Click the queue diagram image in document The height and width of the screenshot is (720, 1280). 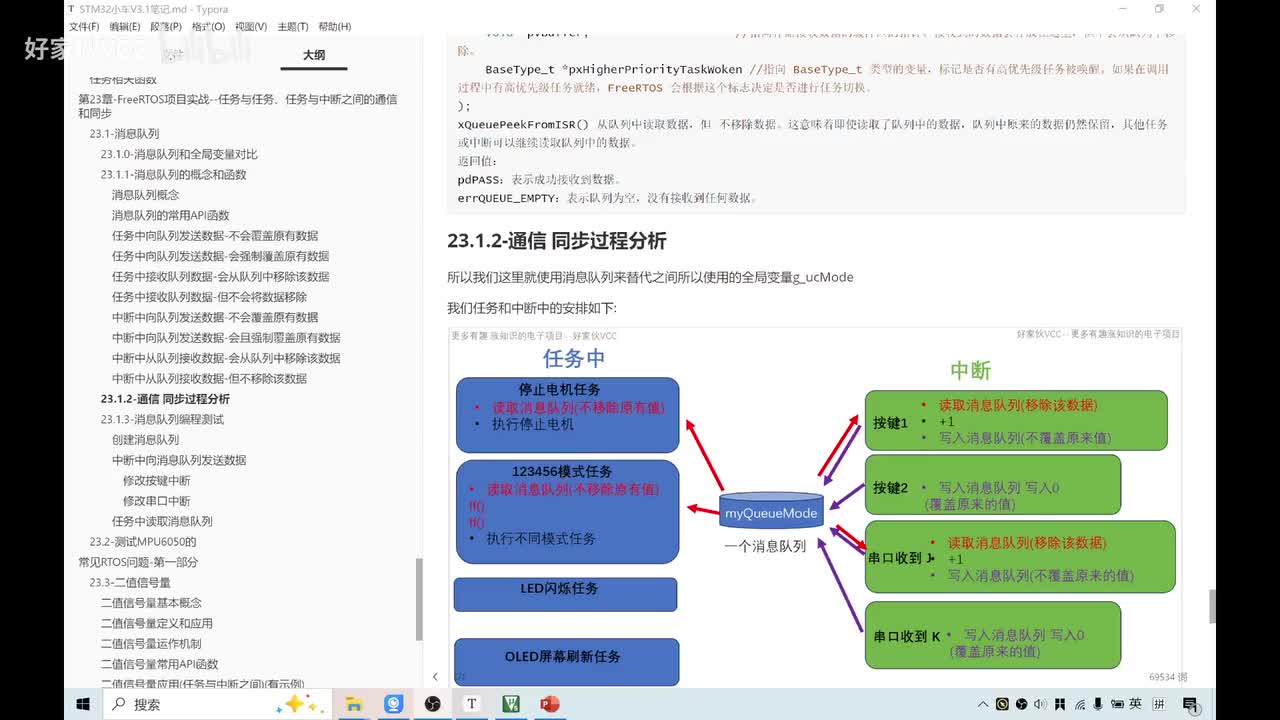(815, 505)
